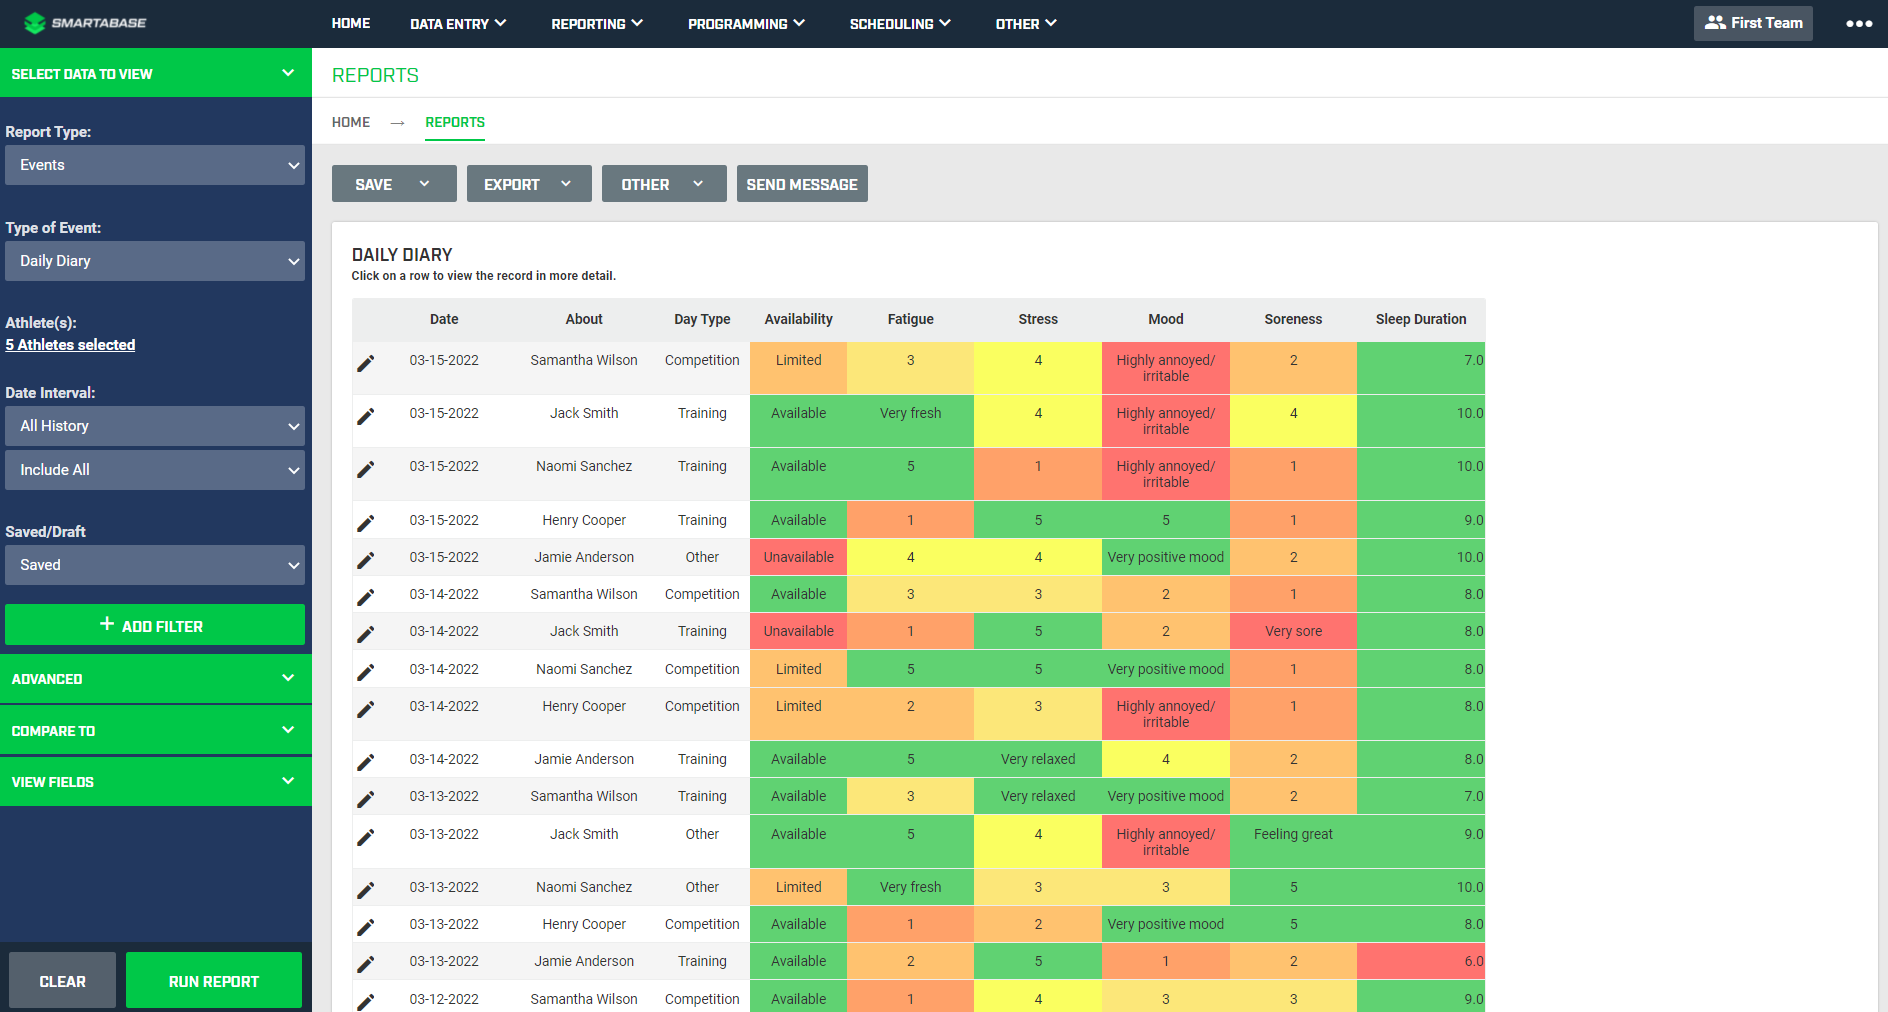Open the Report Type dropdown showing Events

tap(154, 164)
